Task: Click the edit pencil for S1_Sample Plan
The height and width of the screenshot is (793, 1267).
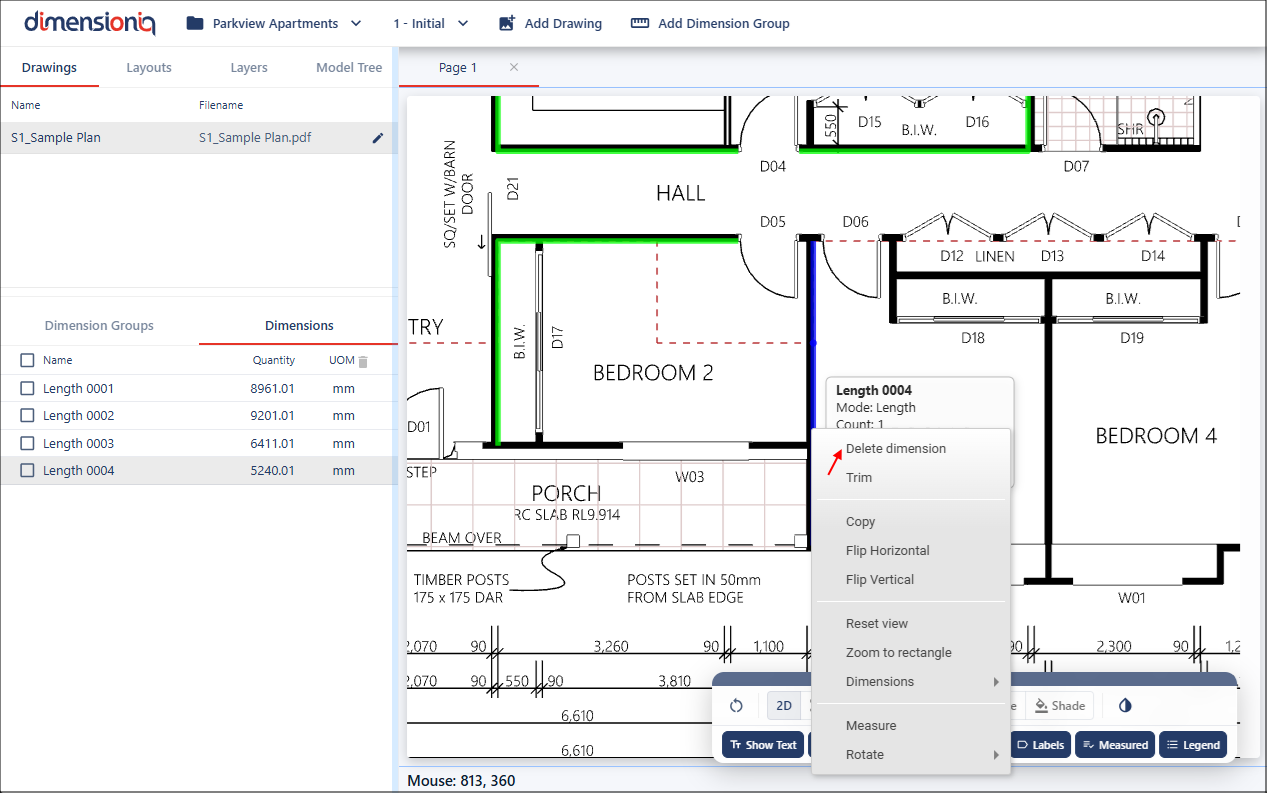Action: [x=377, y=138]
